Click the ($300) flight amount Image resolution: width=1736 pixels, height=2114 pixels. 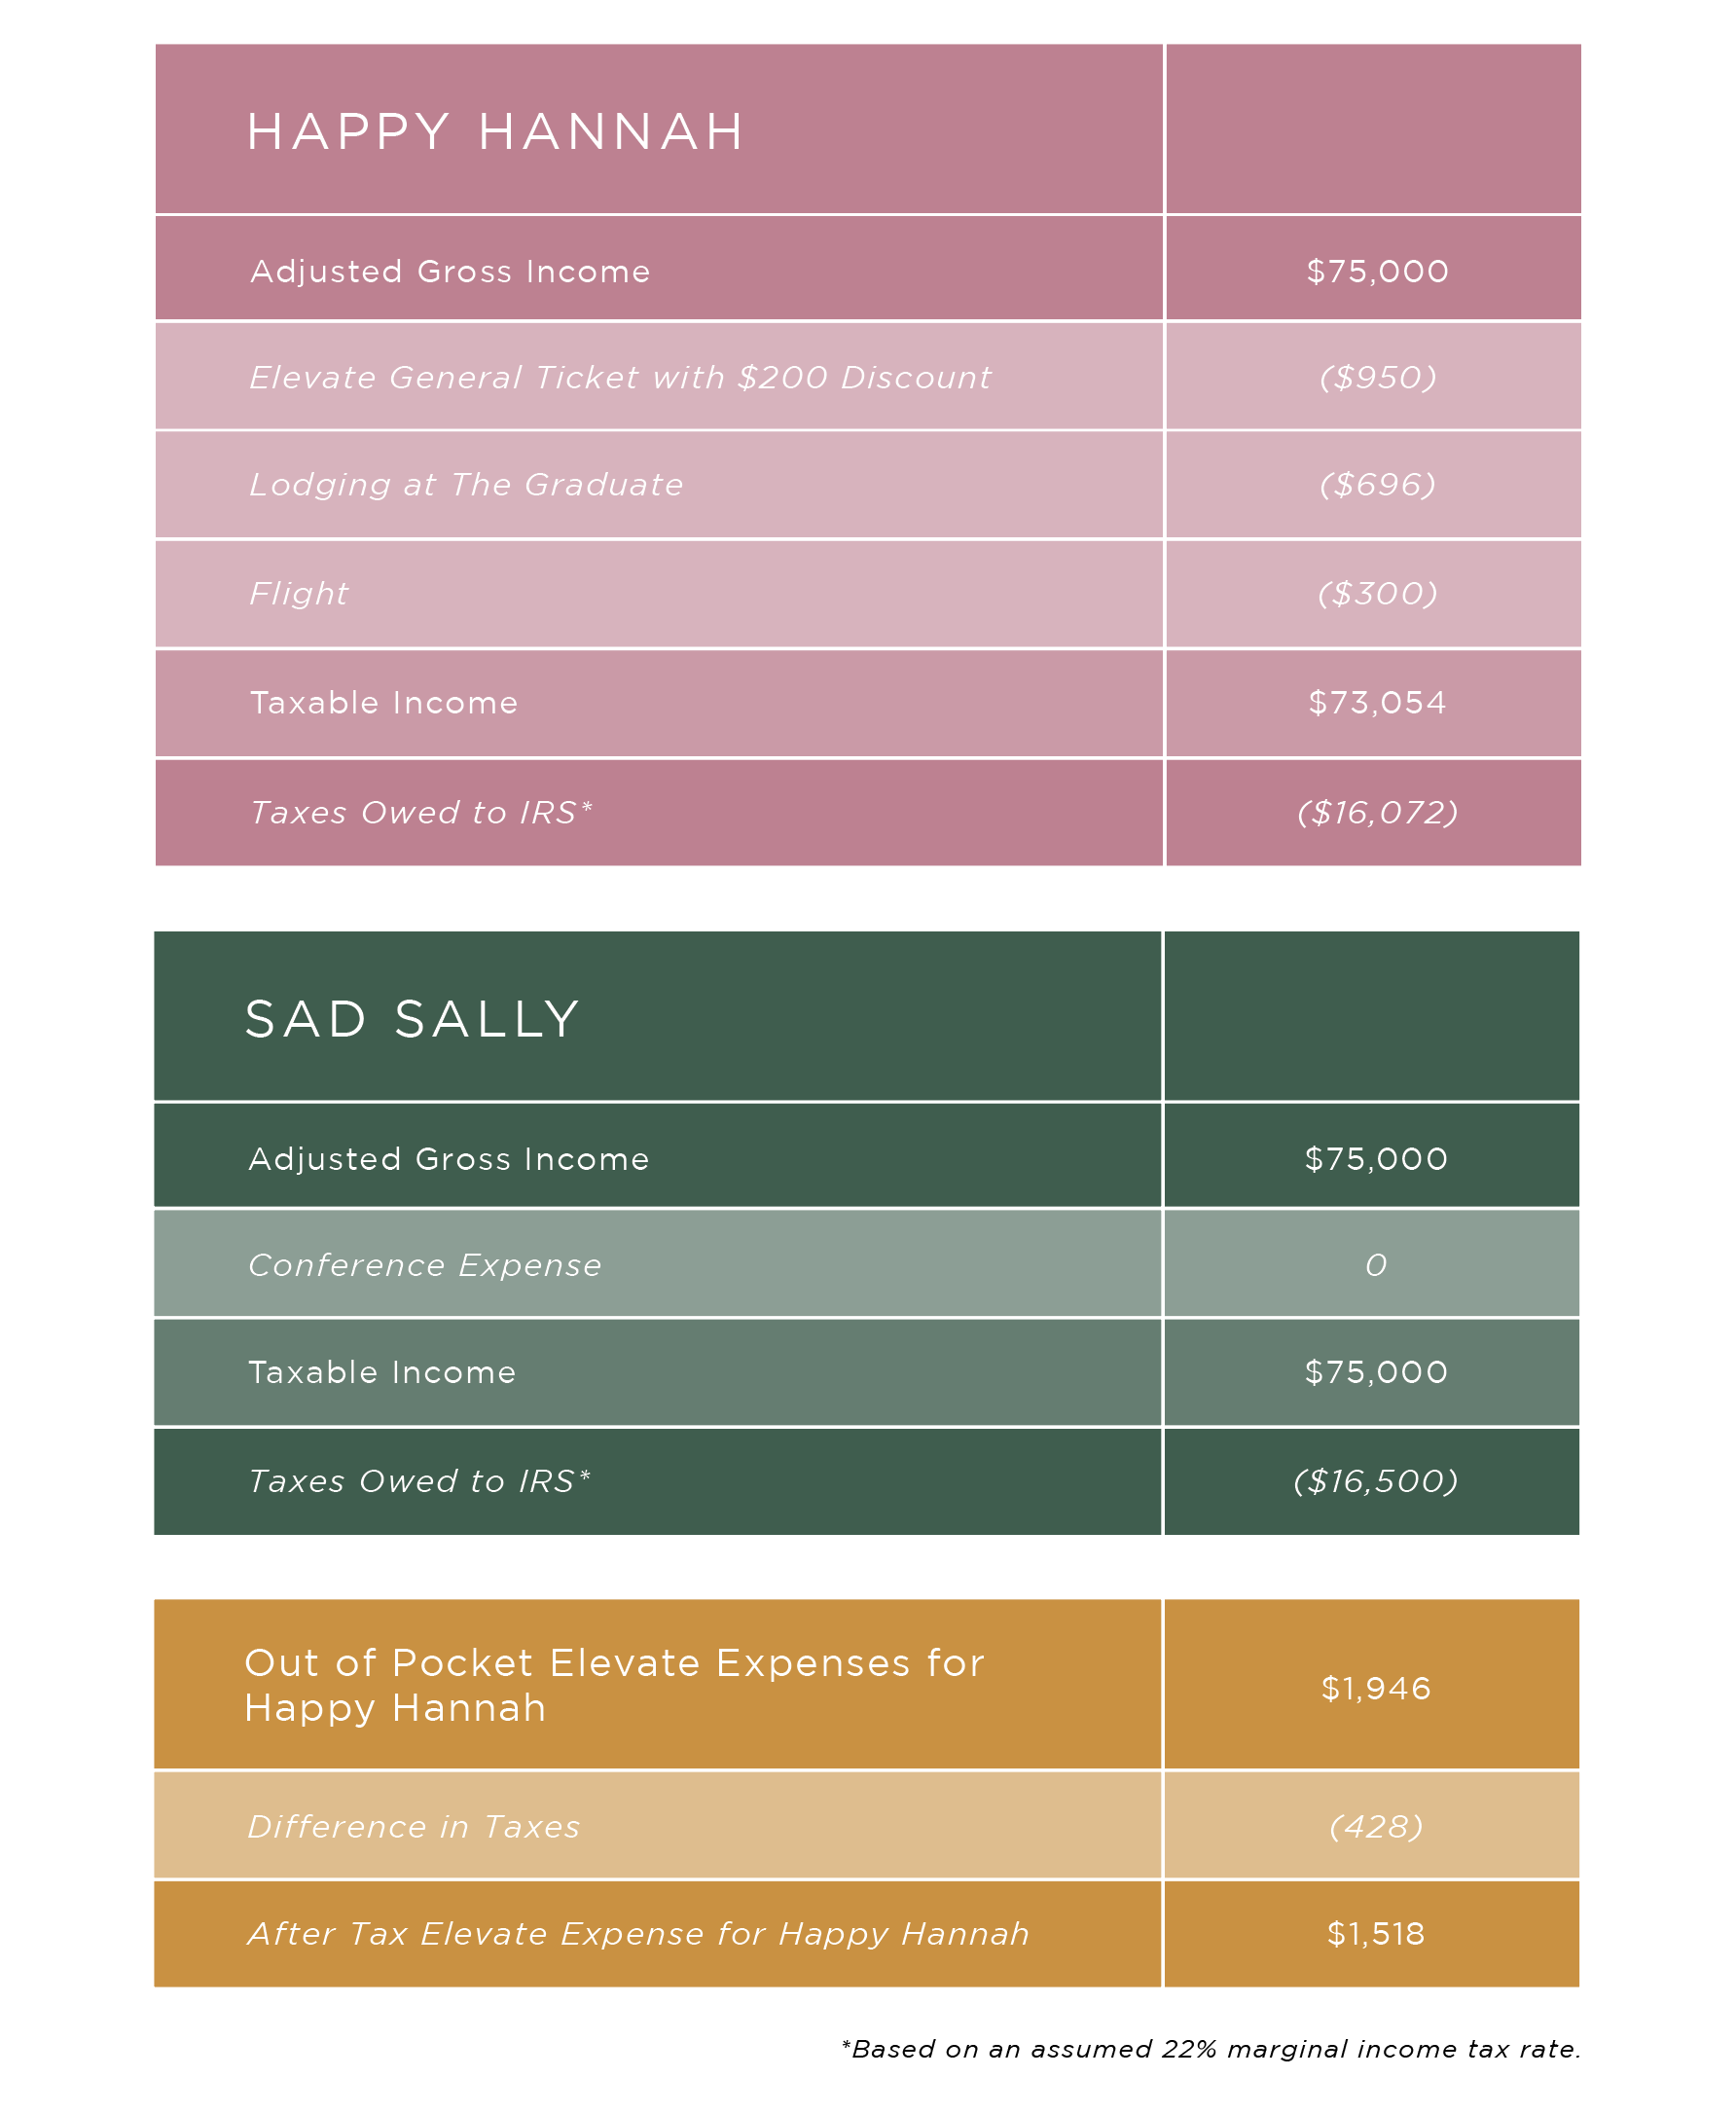(x=1377, y=593)
